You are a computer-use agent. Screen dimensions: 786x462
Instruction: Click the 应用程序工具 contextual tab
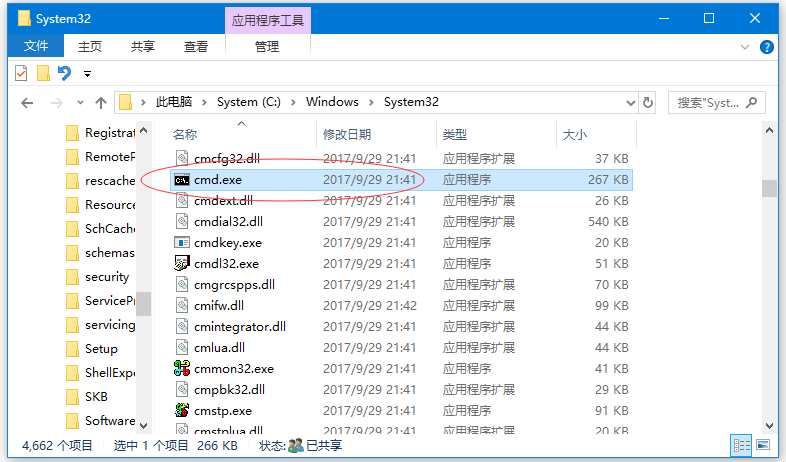pos(268,21)
